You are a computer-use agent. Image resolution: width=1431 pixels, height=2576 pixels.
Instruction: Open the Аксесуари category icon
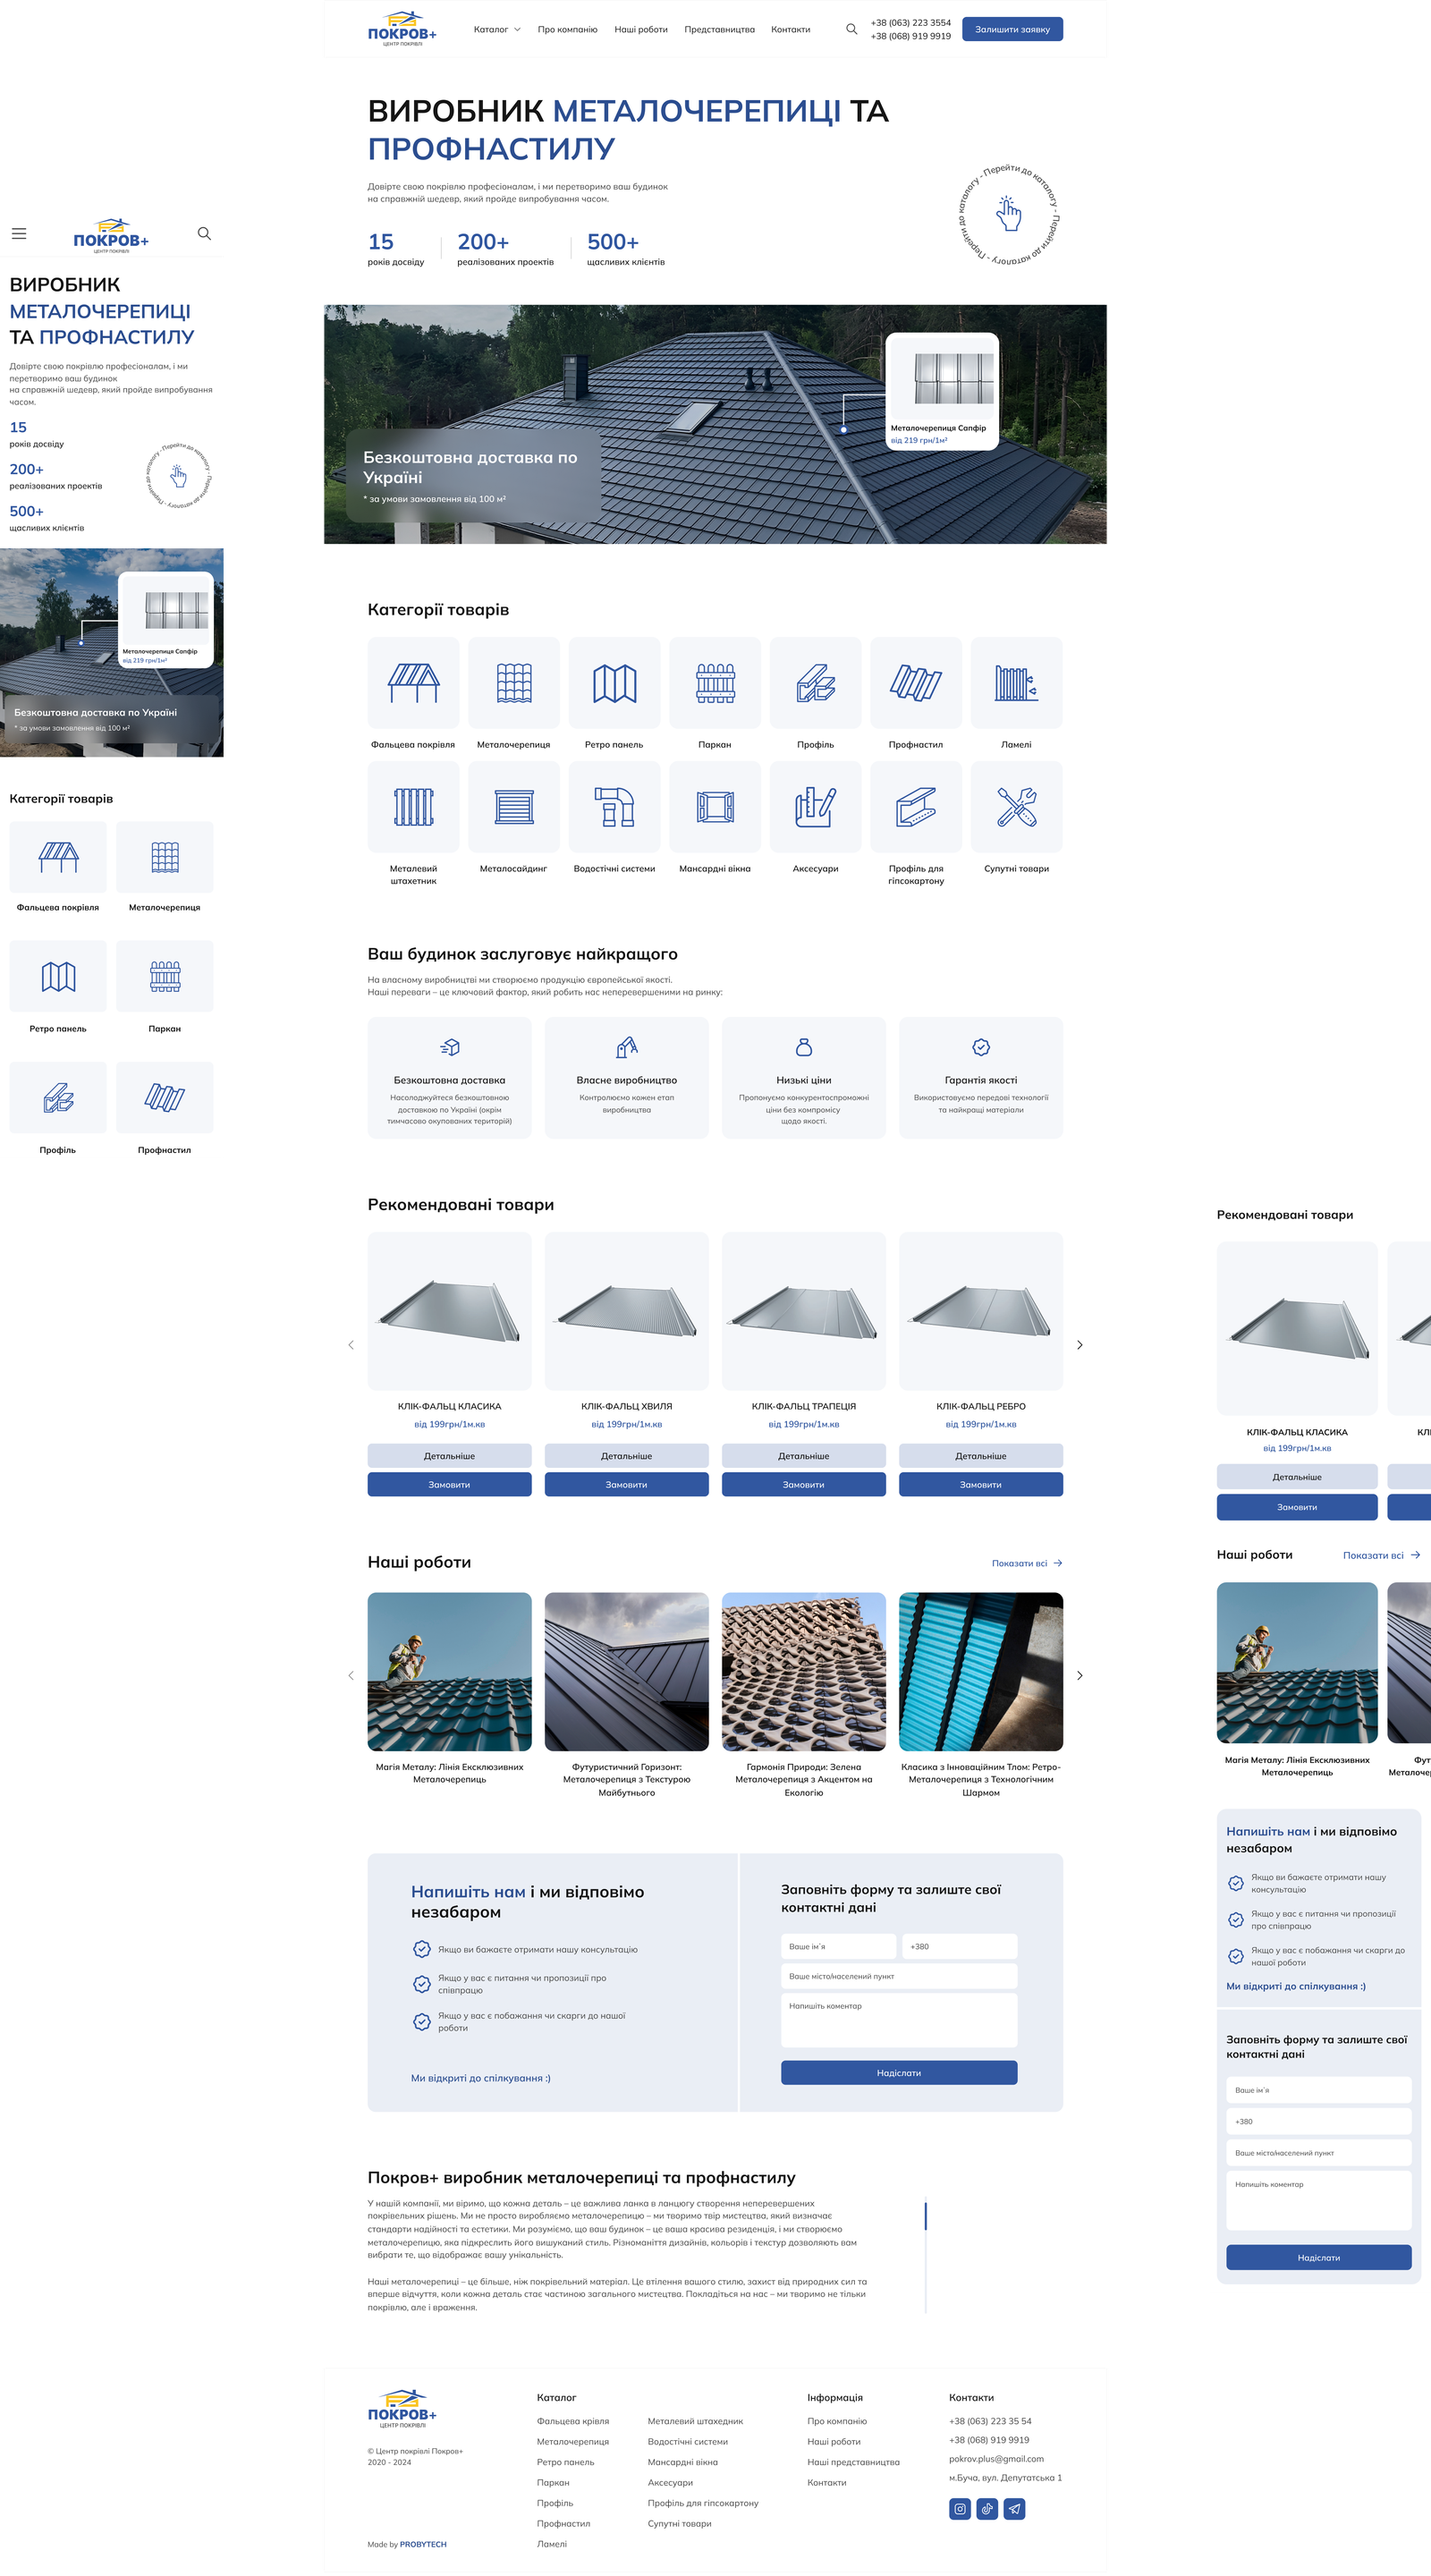pos(816,807)
